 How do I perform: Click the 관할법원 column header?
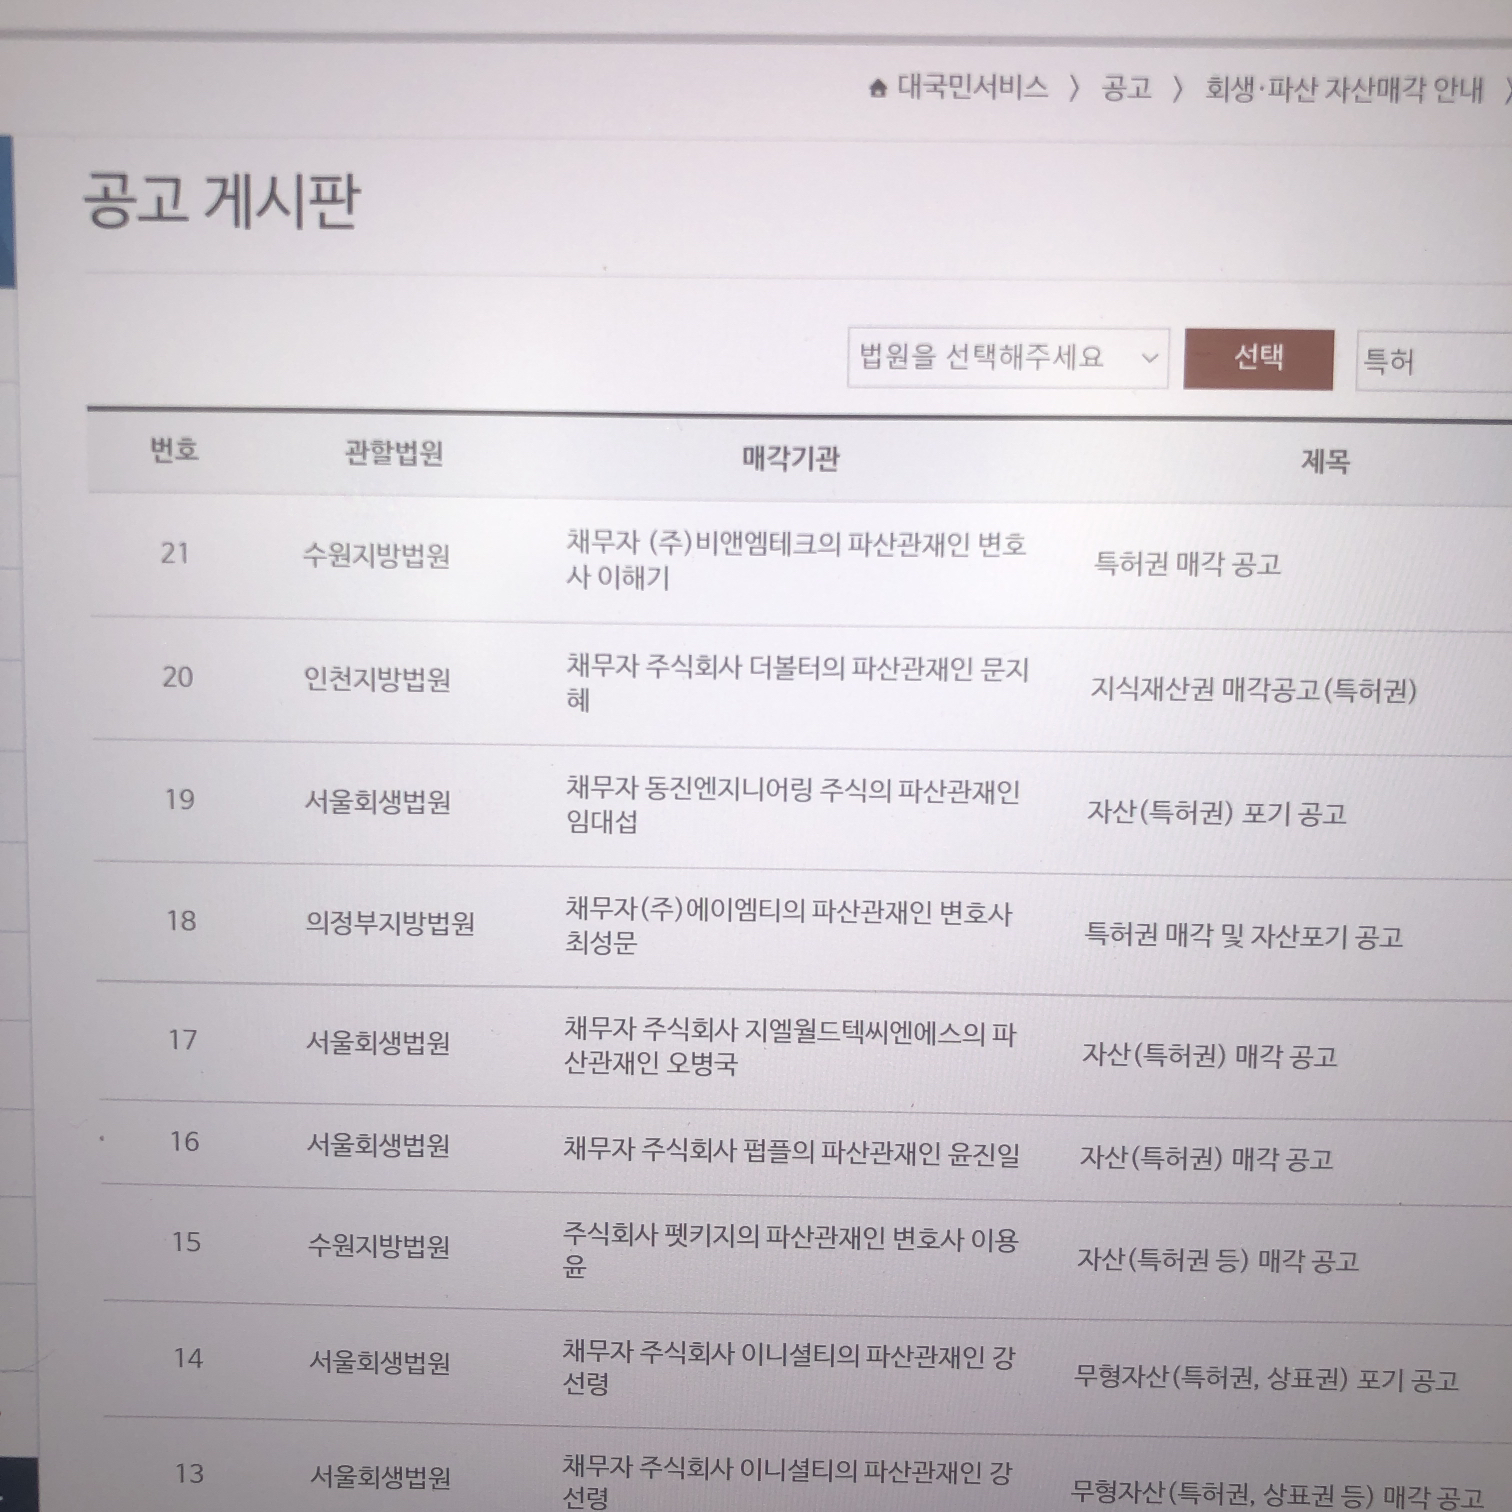click(394, 453)
